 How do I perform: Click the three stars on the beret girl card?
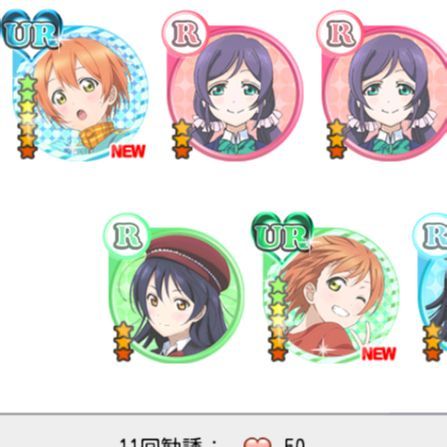pos(124,341)
